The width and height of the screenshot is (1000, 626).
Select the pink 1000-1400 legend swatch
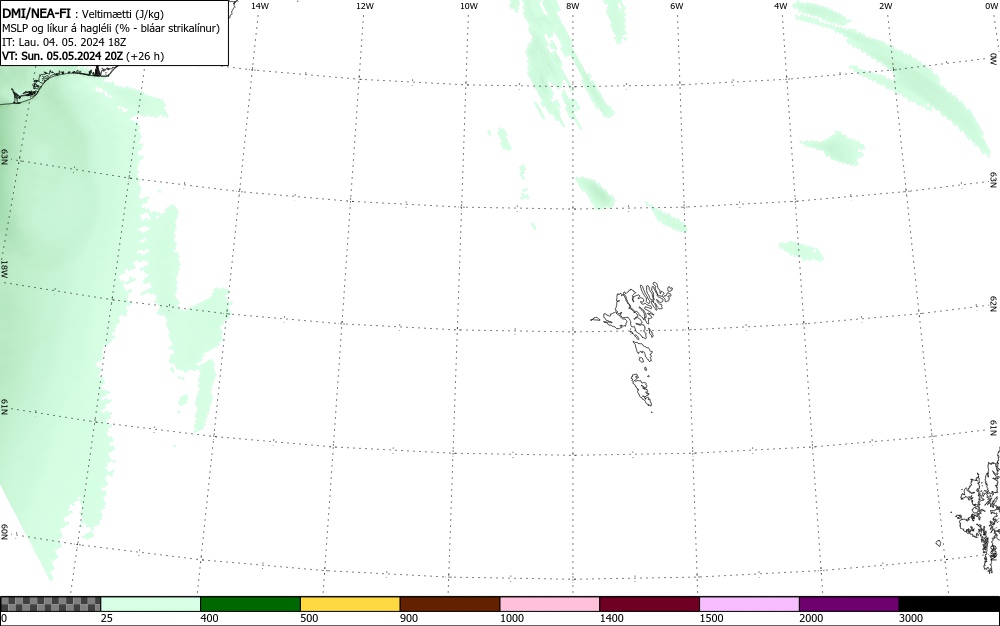coord(550,604)
